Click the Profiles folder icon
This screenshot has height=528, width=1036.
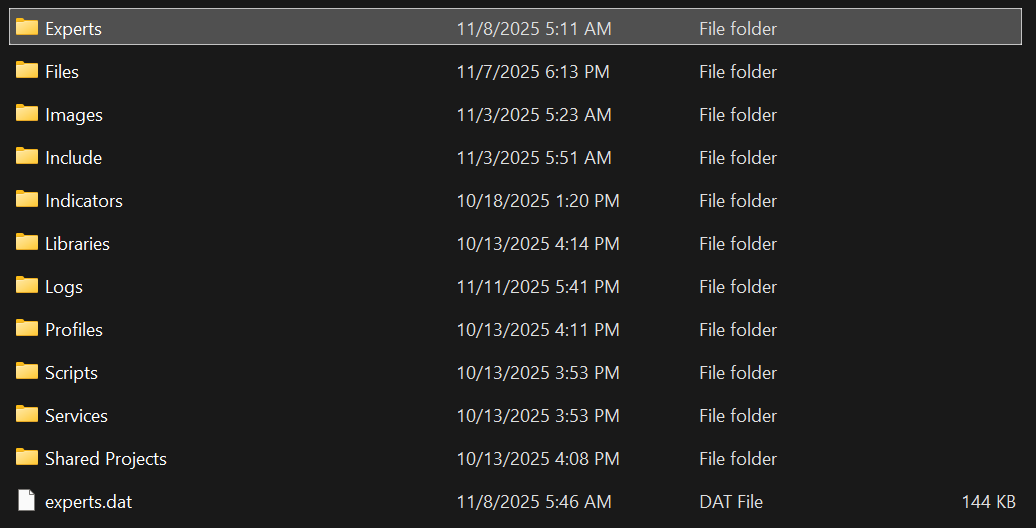(27, 329)
